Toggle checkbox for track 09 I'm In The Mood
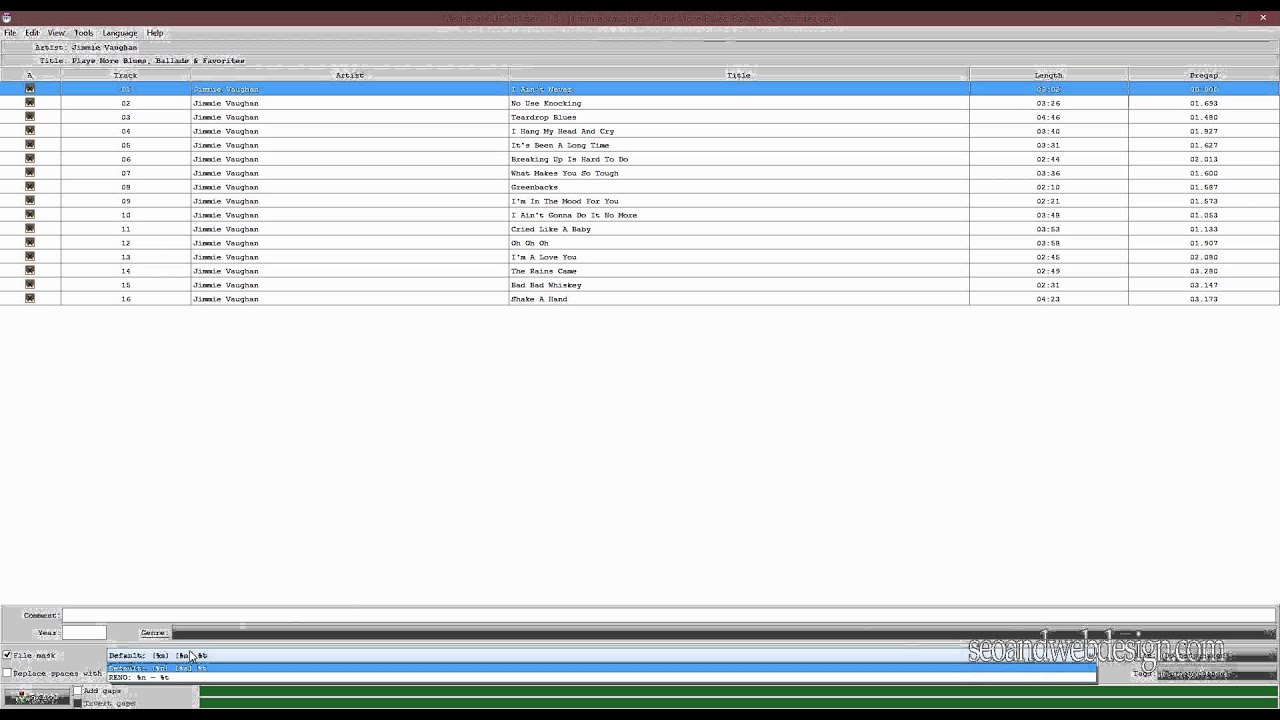This screenshot has height=720, width=1280. pos(30,201)
